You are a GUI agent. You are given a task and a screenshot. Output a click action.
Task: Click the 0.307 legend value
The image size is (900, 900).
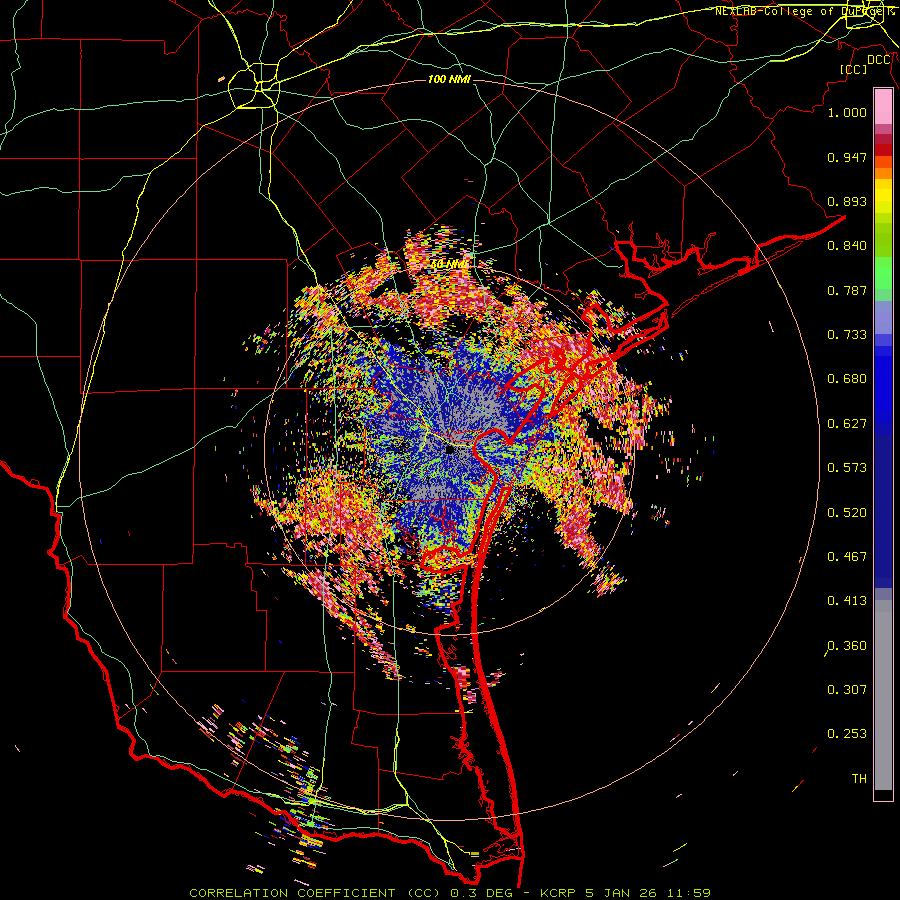coord(847,690)
